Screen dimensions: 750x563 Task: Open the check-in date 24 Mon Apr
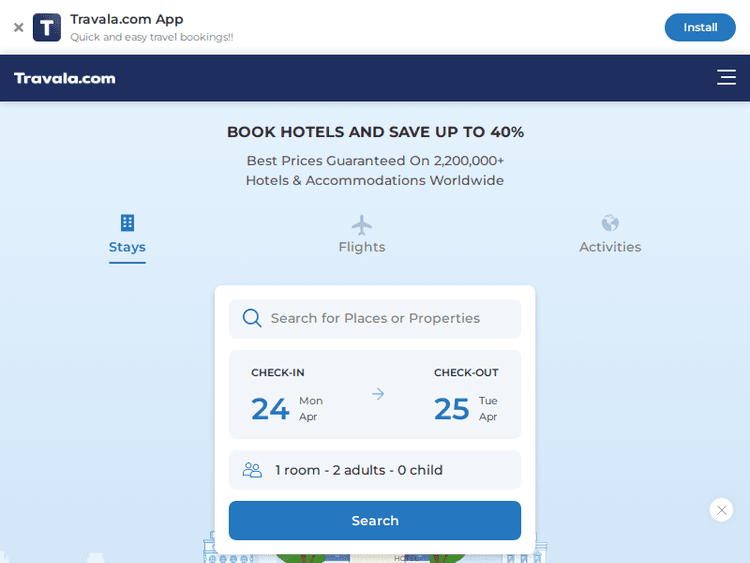point(287,409)
